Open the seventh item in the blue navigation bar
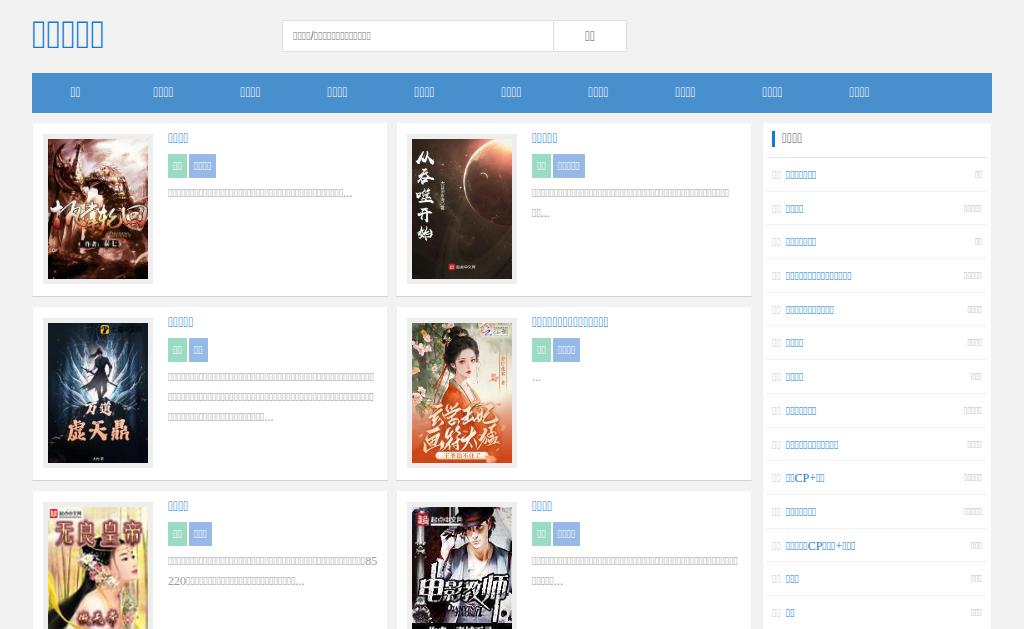 pyautogui.click(x=598, y=92)
